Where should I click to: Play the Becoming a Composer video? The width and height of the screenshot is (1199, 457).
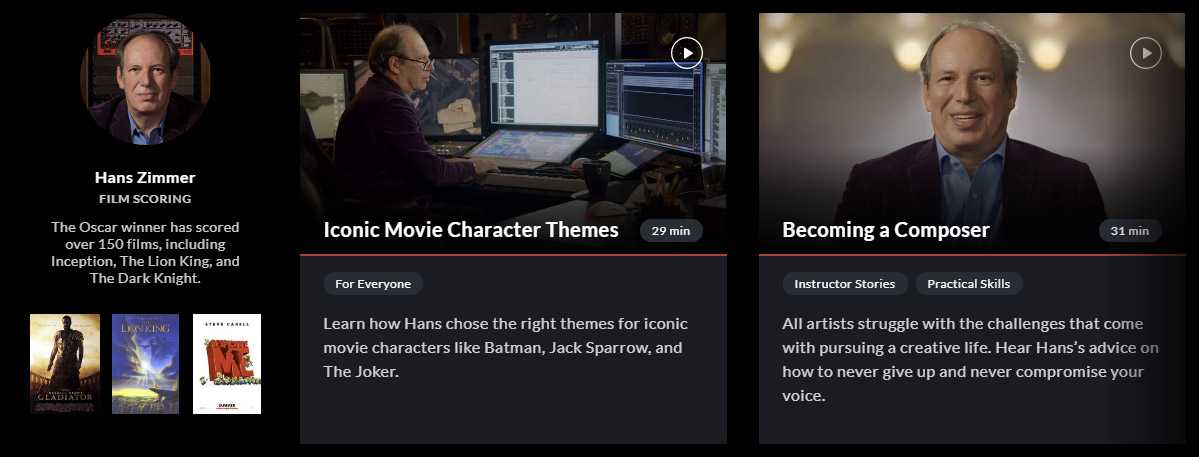[1145, 53]
